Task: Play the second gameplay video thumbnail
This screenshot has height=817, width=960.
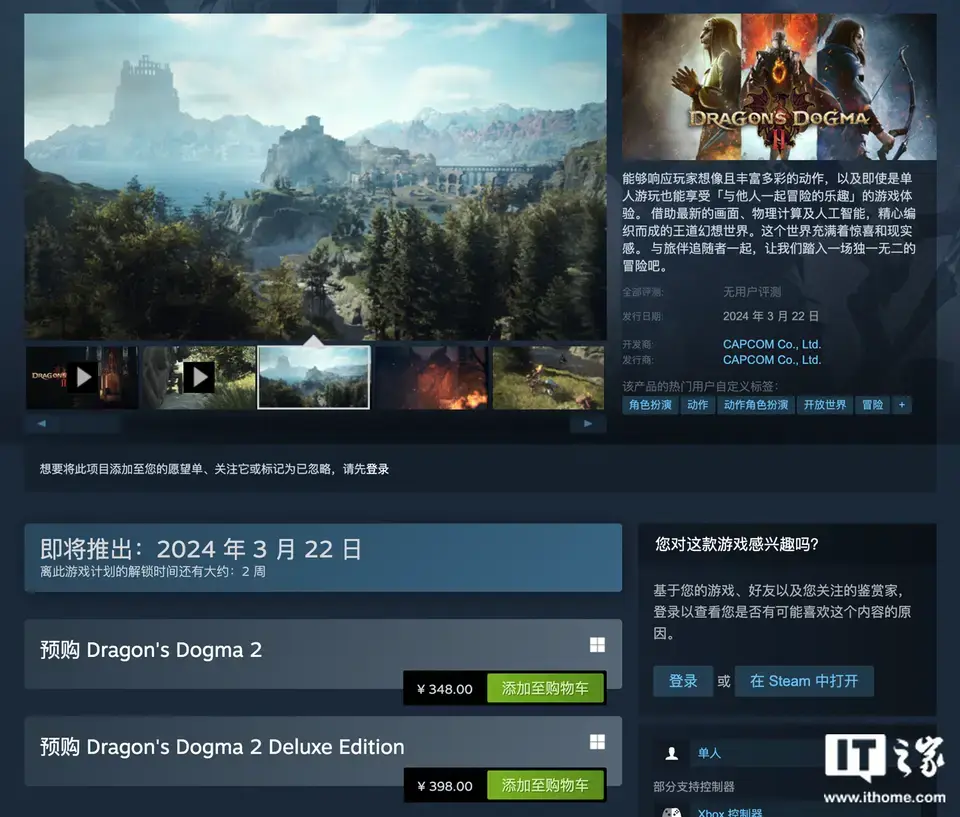Action: tap(198, 377)
